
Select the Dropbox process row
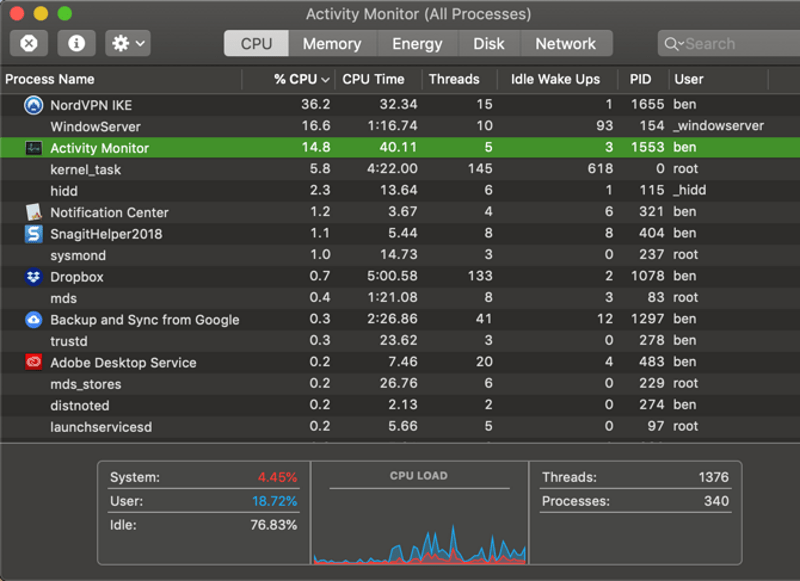400,276
